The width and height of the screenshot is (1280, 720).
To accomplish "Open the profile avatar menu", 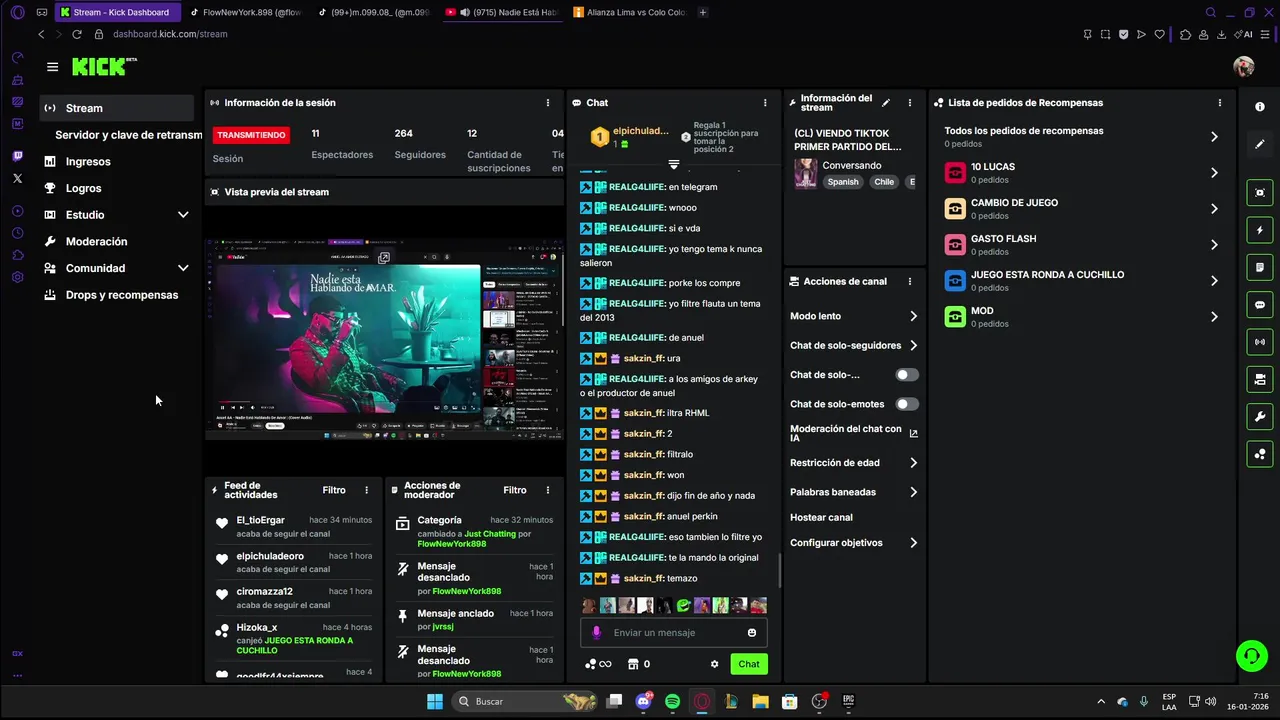I will point(1244,67).
